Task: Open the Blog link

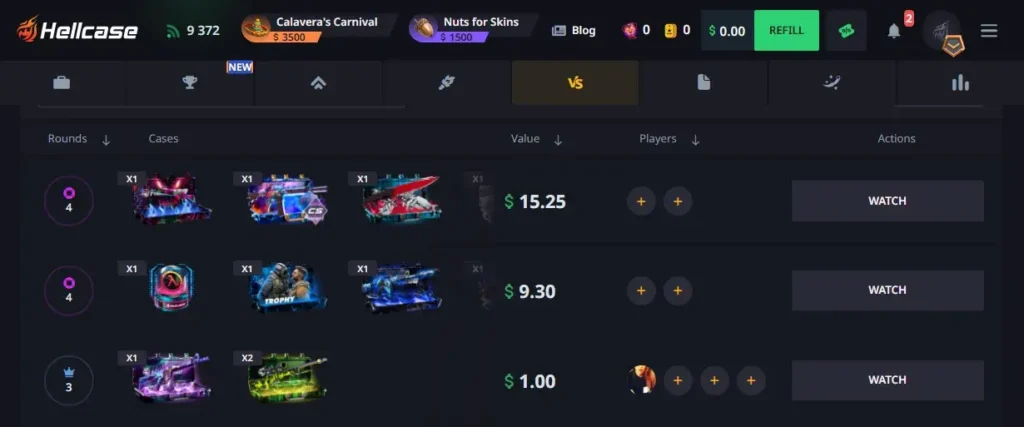Action: pyautogui.click(x=573, y=31)
